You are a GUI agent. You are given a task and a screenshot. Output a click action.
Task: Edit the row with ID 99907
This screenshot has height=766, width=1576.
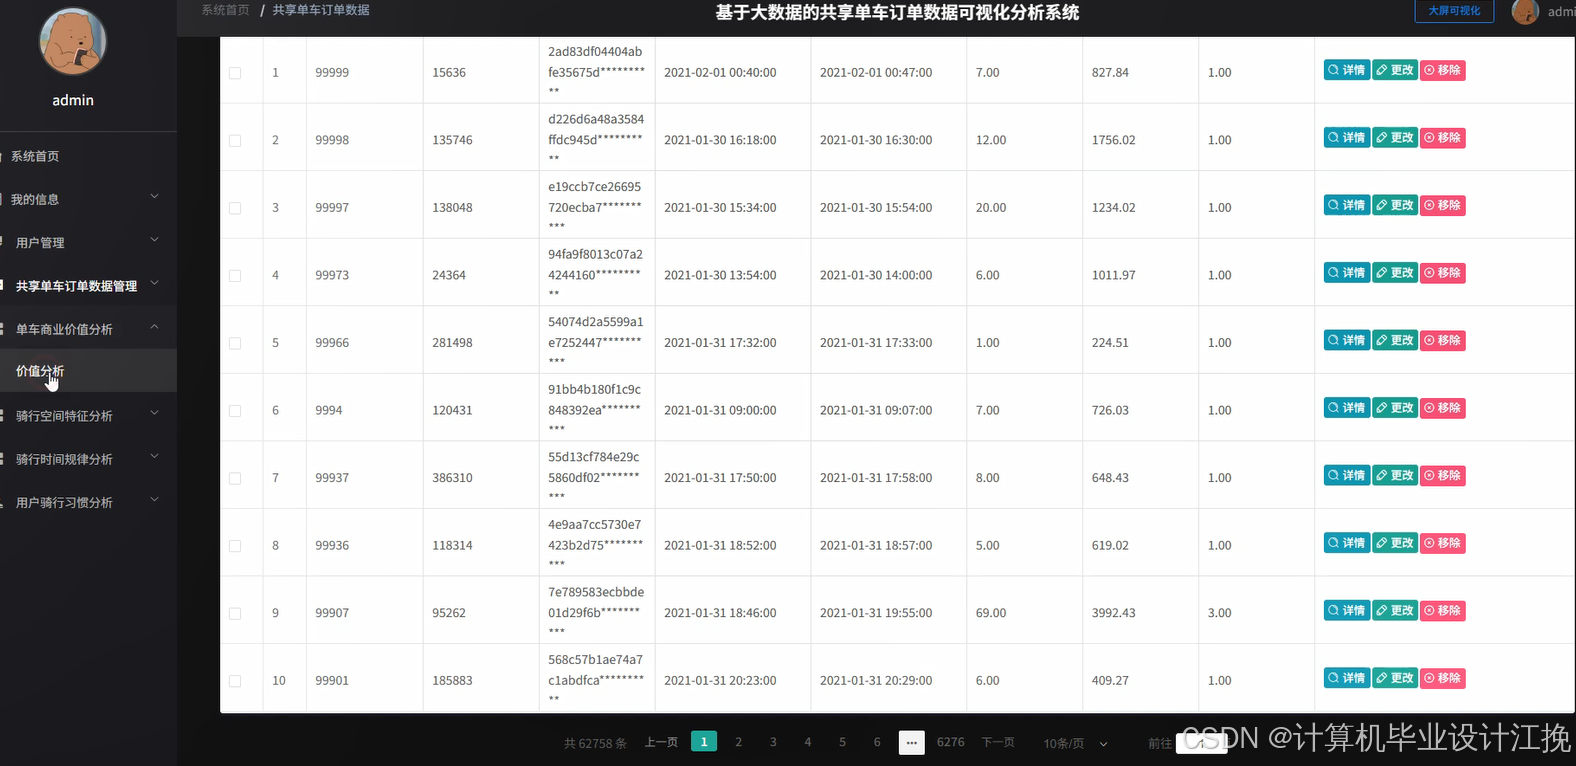tap(1395, 610)
